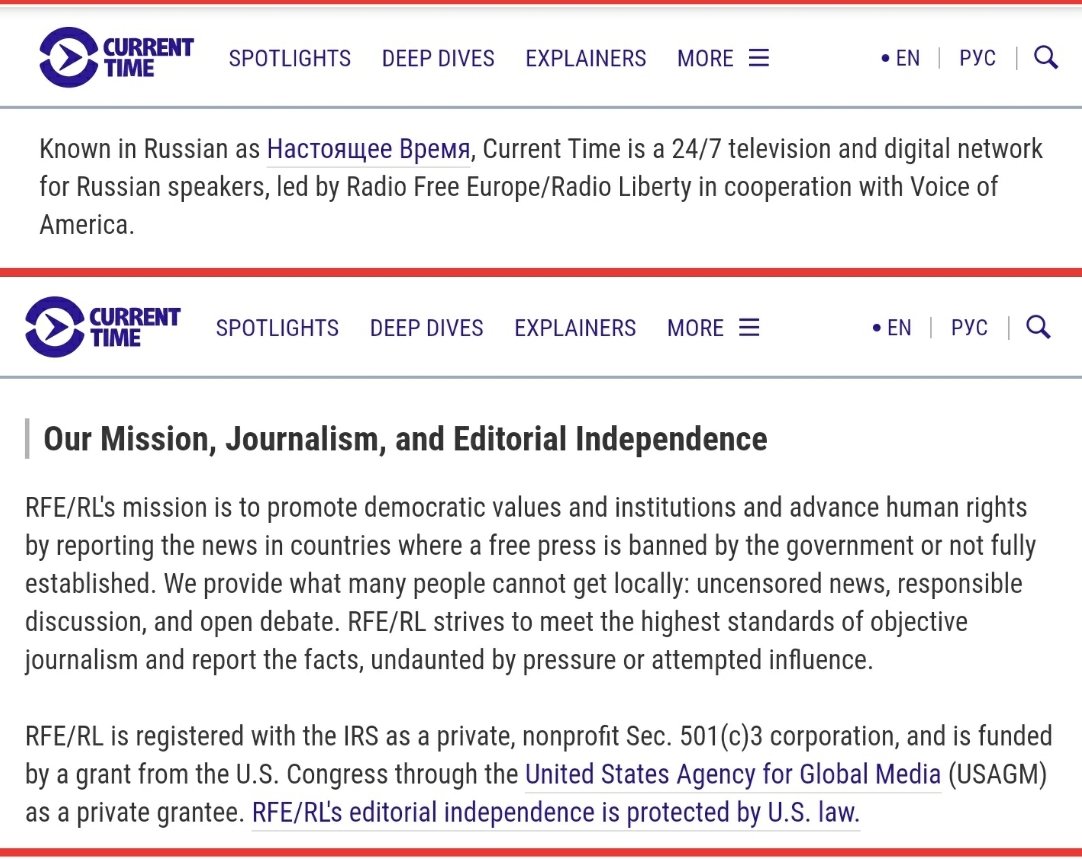This screenshot has width=1082, height=860.
Task: Click Current Time logo in top header
Action: coord(116,57)
